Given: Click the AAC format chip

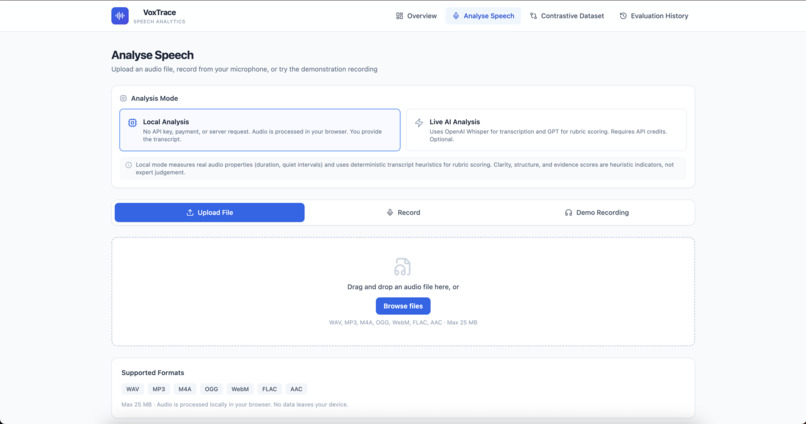Looking at the screenshot, I should coord(296,389).
